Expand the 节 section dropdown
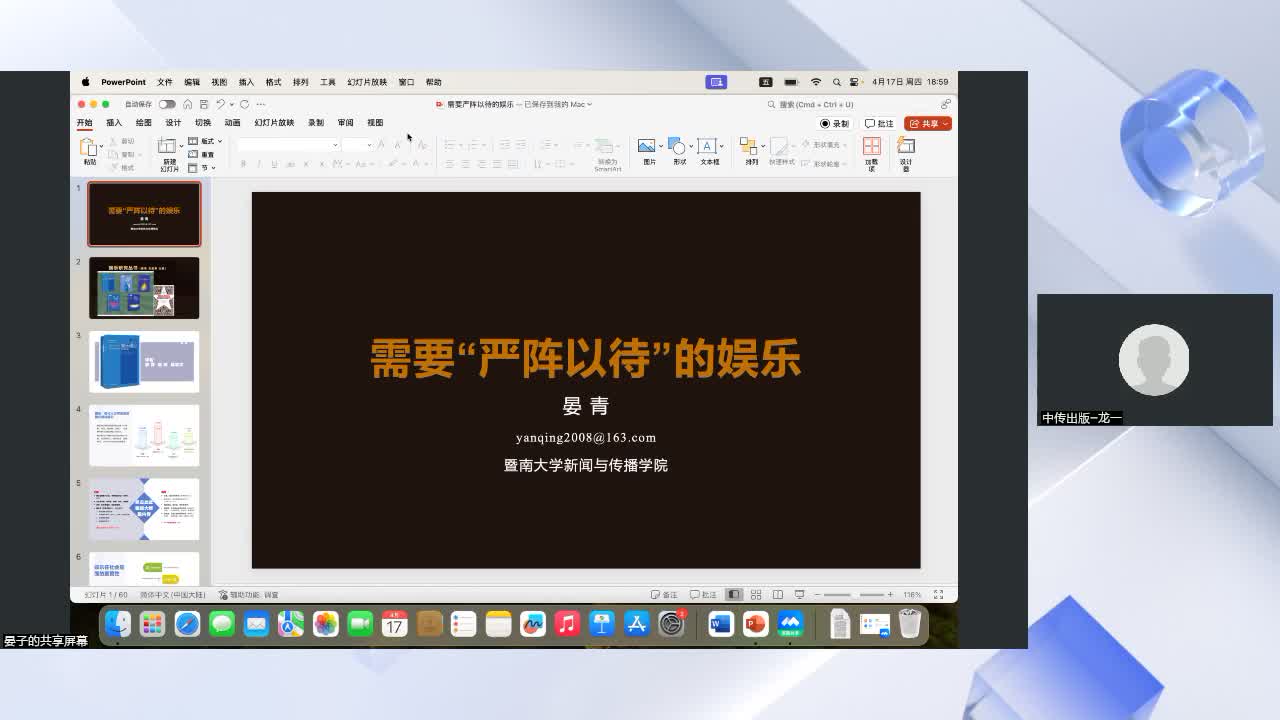 [213, 167]
